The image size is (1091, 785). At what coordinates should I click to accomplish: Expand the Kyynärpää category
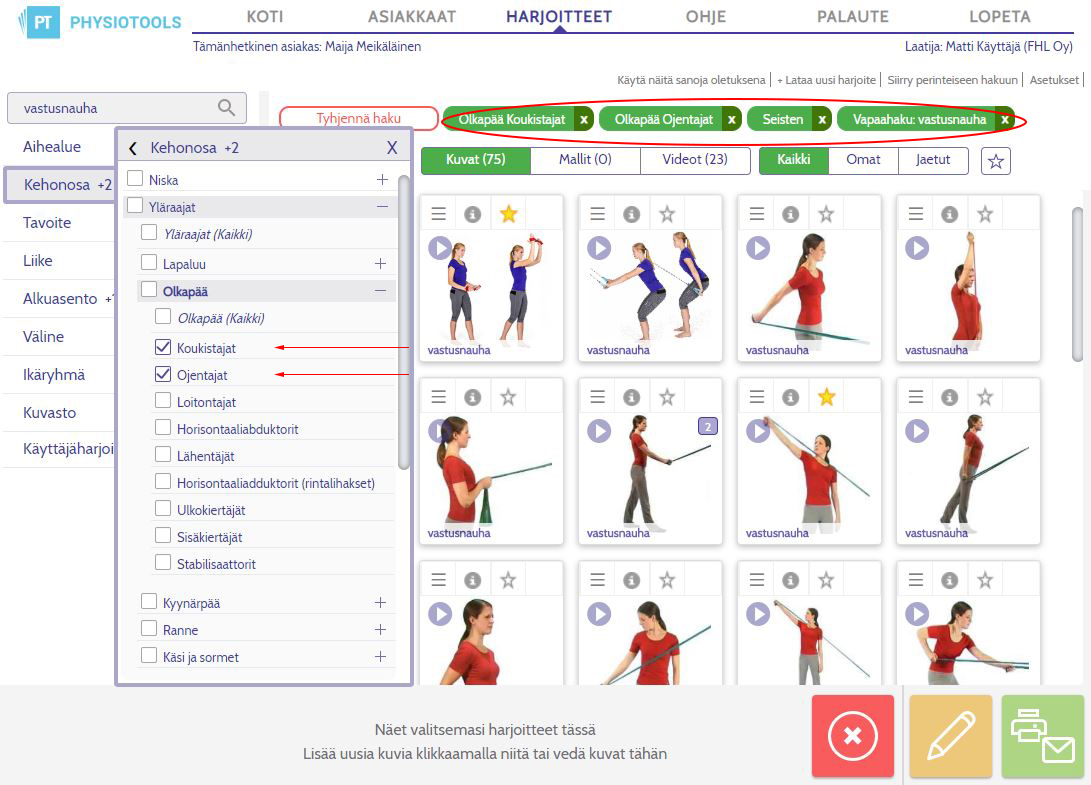(x=381, y=603)
